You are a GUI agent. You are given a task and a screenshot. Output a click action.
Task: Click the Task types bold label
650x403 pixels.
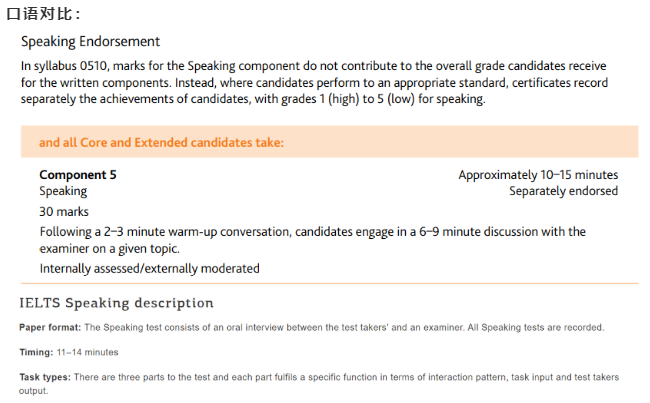[x=45, y=377]
